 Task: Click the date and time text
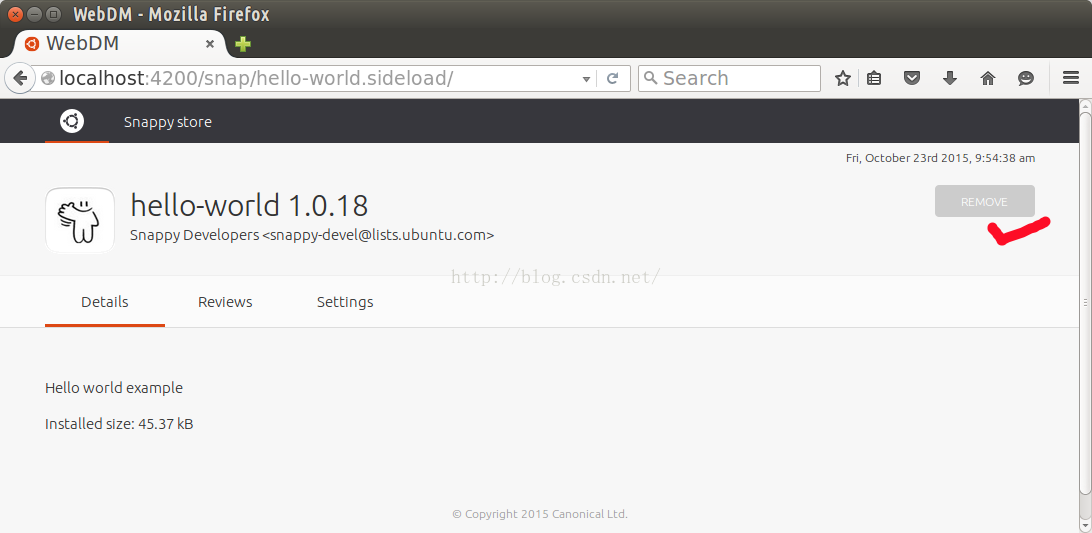pos(940,158)
